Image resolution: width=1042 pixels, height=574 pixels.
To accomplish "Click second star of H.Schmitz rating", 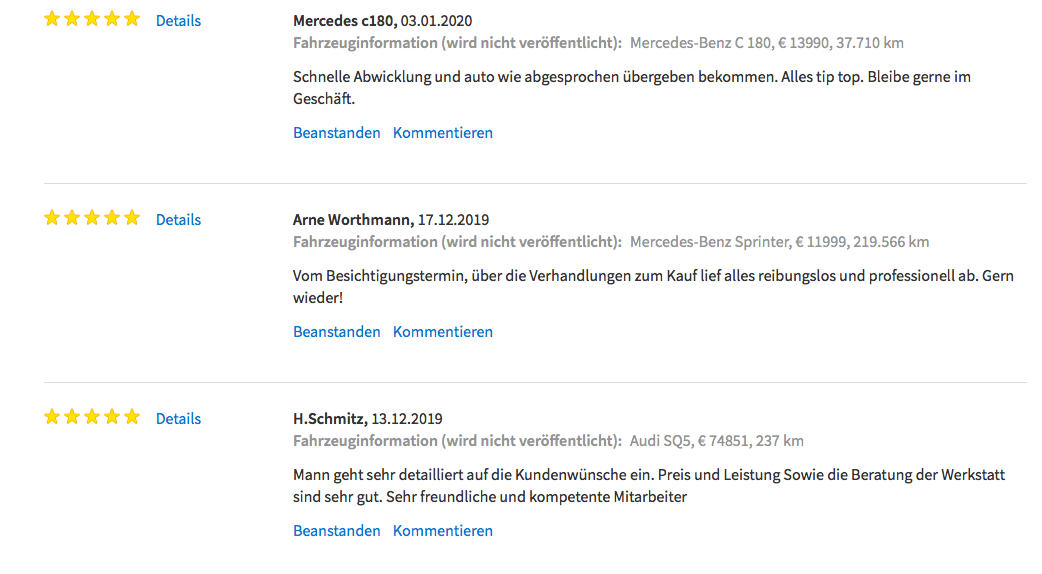I will [x=72, y=417].
